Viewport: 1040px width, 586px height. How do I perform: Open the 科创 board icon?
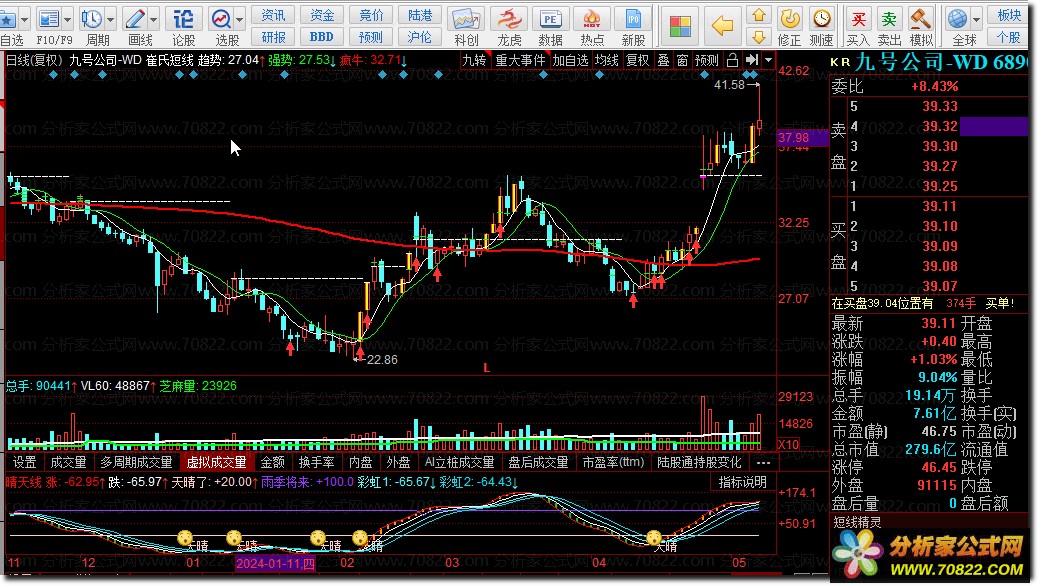(466, 19)
